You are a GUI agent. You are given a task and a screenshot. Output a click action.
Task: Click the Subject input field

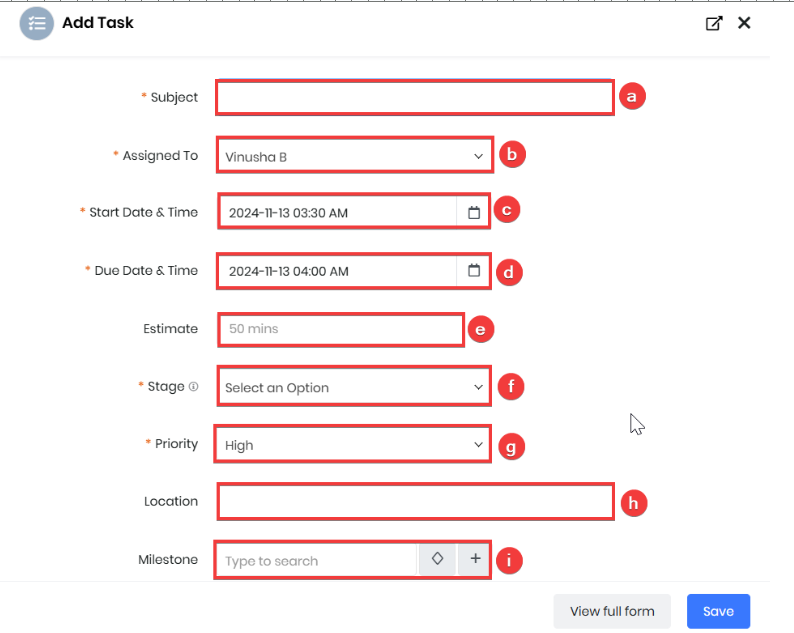415,97
